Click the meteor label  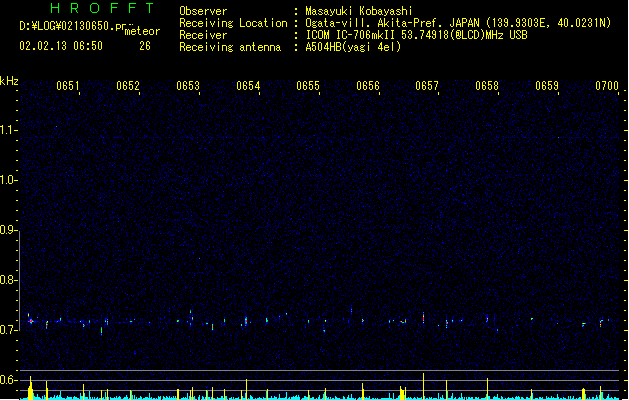tap(142, 31)
